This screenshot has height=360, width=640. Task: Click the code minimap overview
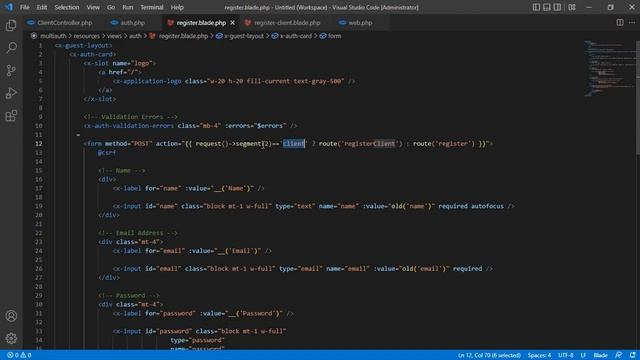(x=609, y=69)
